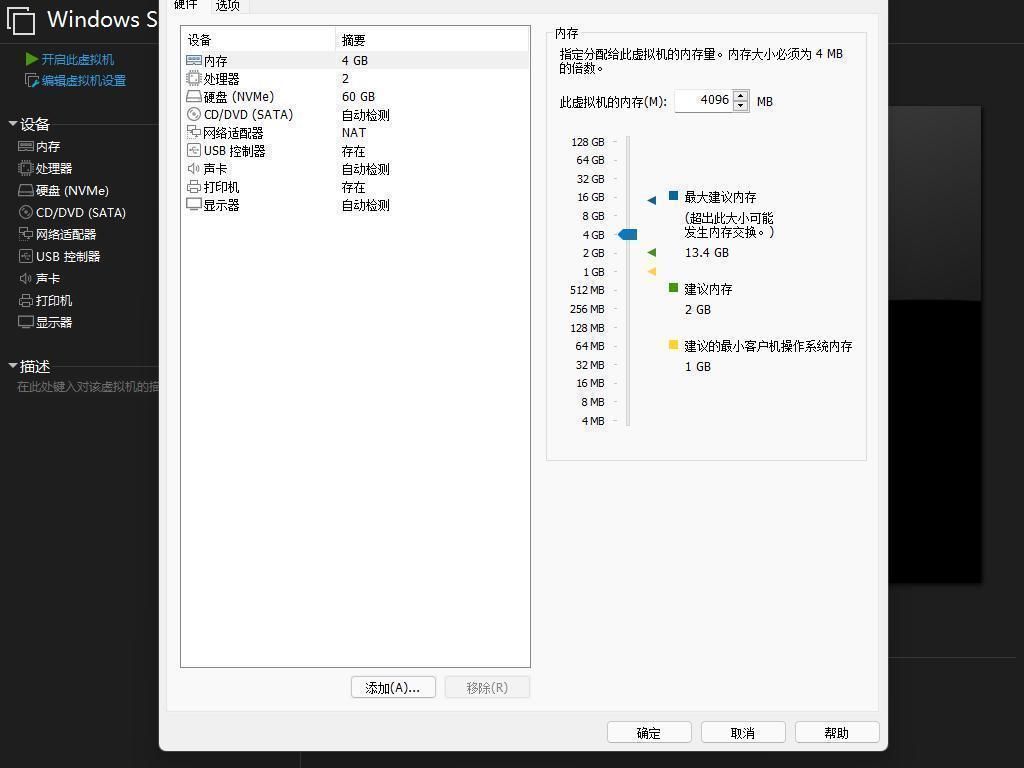Screen dimensions: 1024x768
Task: Select the 网络适配器 icon in dialog list
Action: coord(194,133)
